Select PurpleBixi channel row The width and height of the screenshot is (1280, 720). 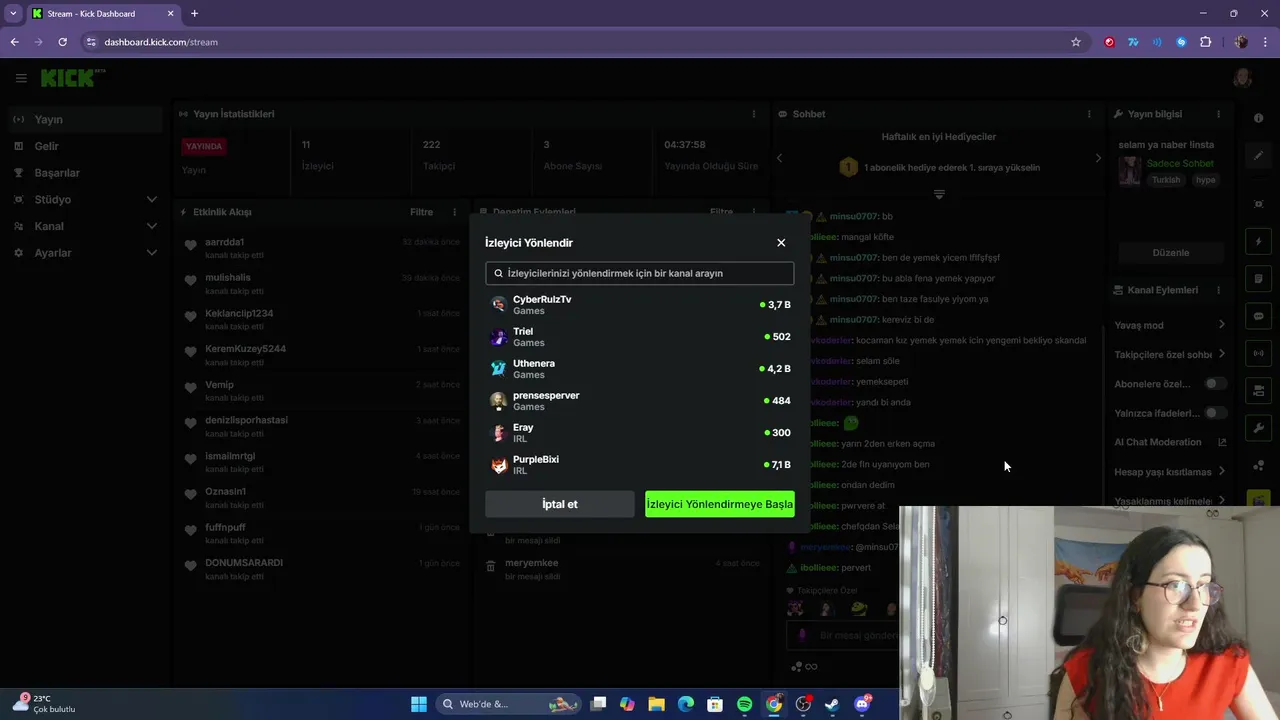(640, 465)
